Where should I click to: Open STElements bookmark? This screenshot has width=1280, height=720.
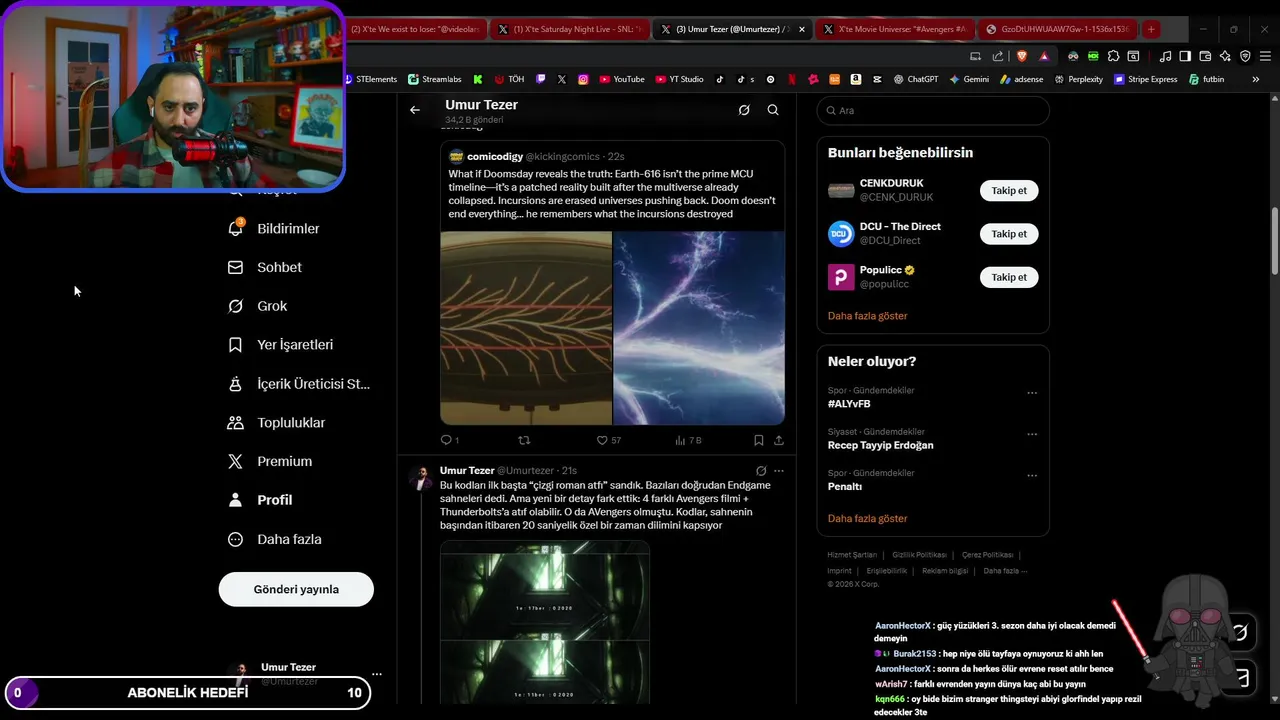click(371, 79)
